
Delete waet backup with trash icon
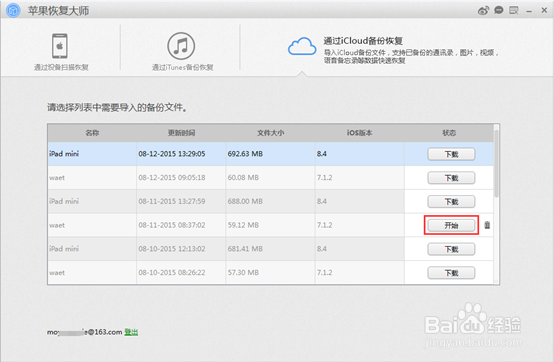tap(487, 225)
